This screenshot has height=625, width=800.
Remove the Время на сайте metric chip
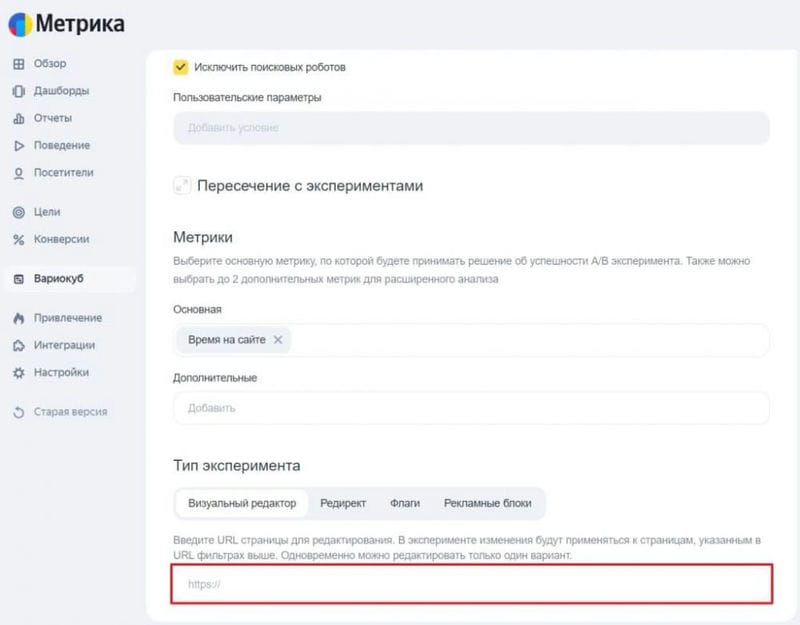click(x=278, y=340)
